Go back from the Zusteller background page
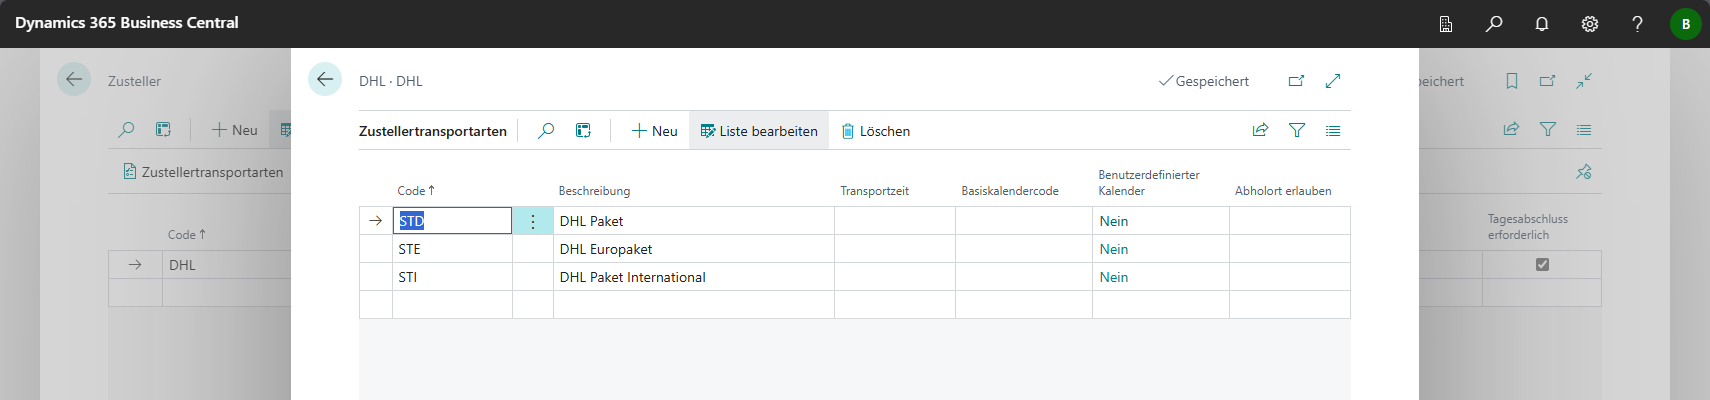This screenshot has width=1710, height=400. click(x=74, y=79)
